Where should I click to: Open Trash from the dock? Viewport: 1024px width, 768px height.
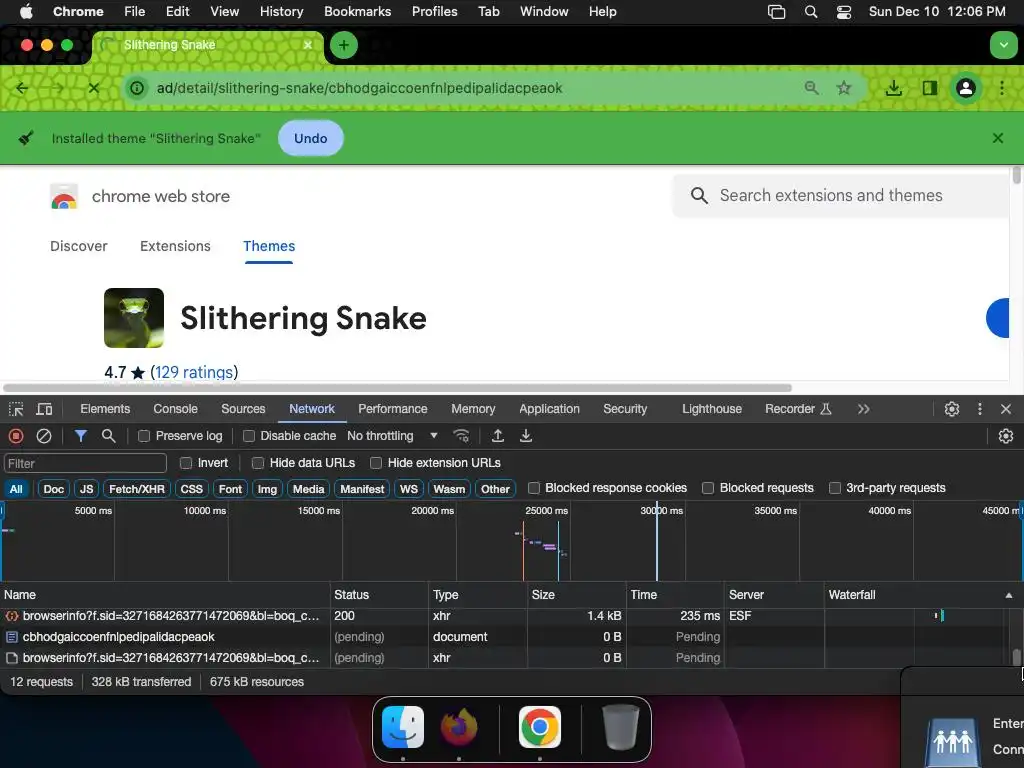(x=620, y=727)
